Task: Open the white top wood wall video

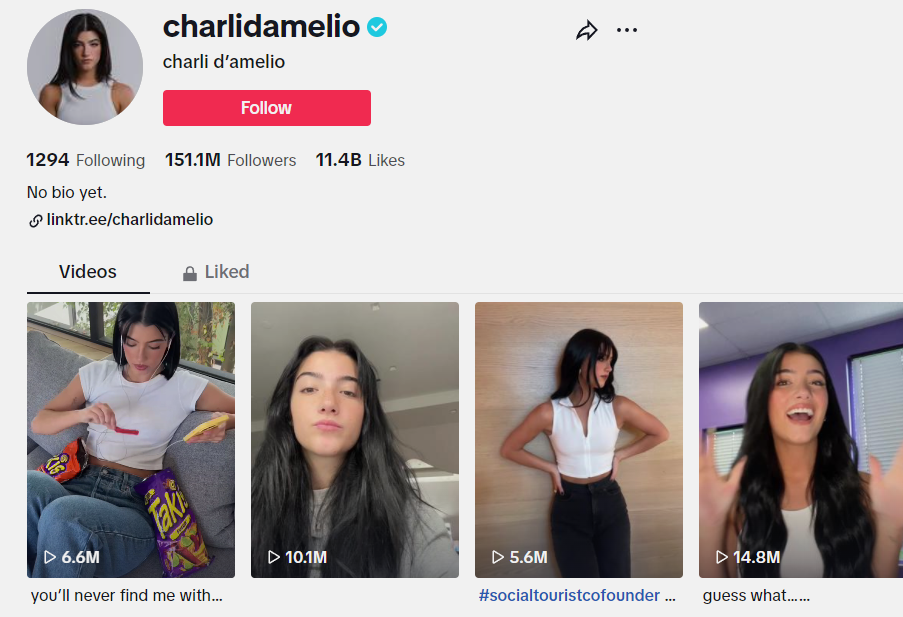Action: pos(579,440)
